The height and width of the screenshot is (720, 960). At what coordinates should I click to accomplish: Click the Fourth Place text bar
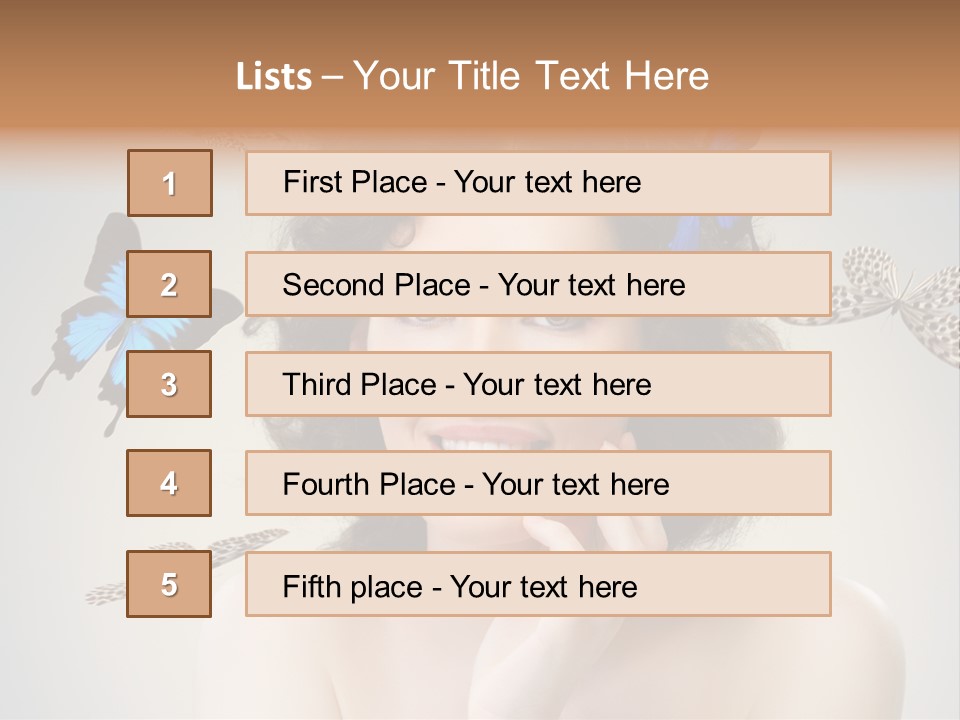(x=538, y=483)
